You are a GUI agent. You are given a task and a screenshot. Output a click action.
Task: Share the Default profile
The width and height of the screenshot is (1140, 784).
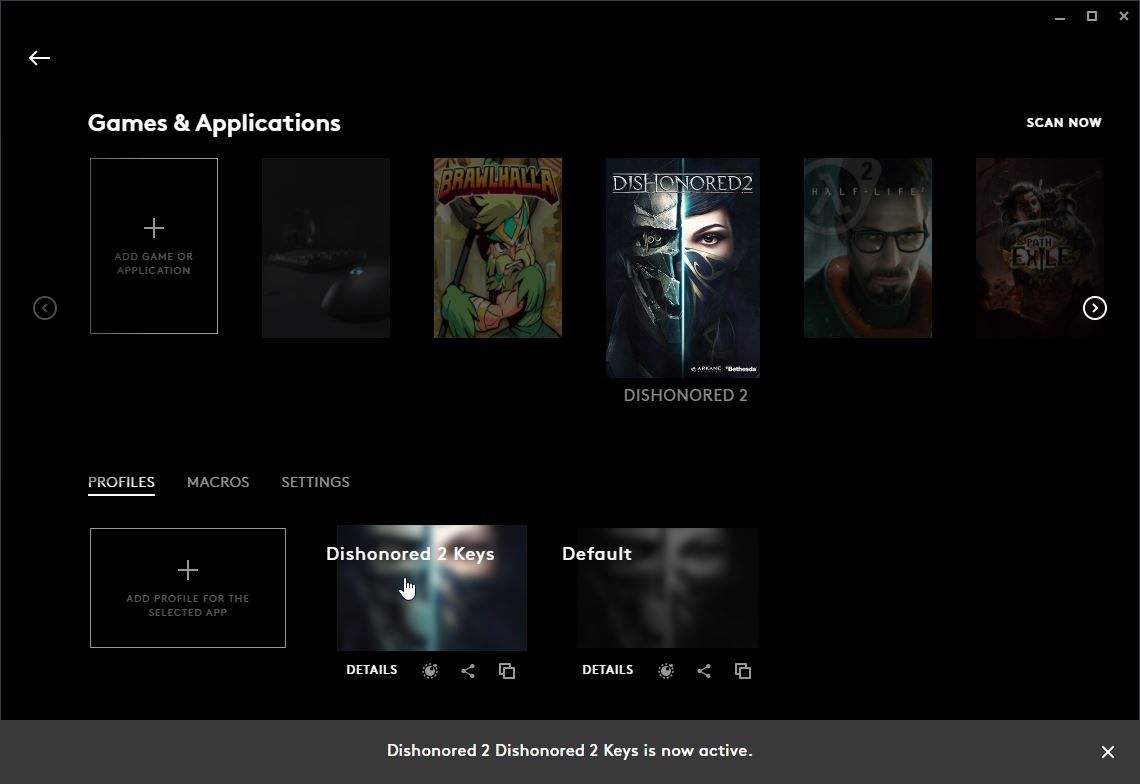[704, 671]
